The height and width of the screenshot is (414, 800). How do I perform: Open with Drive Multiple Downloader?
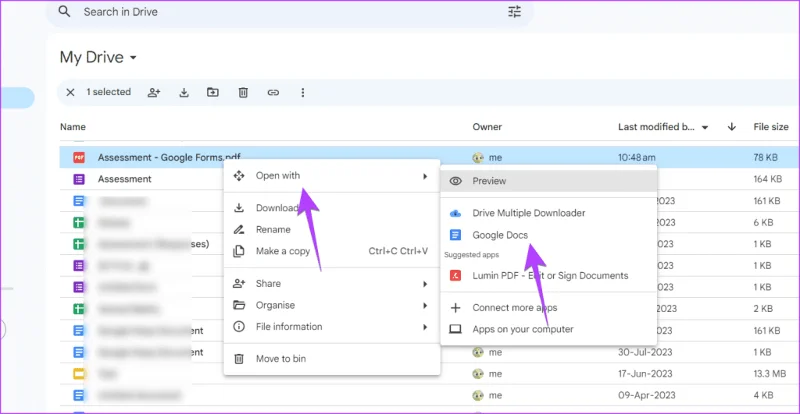(529, 213)
